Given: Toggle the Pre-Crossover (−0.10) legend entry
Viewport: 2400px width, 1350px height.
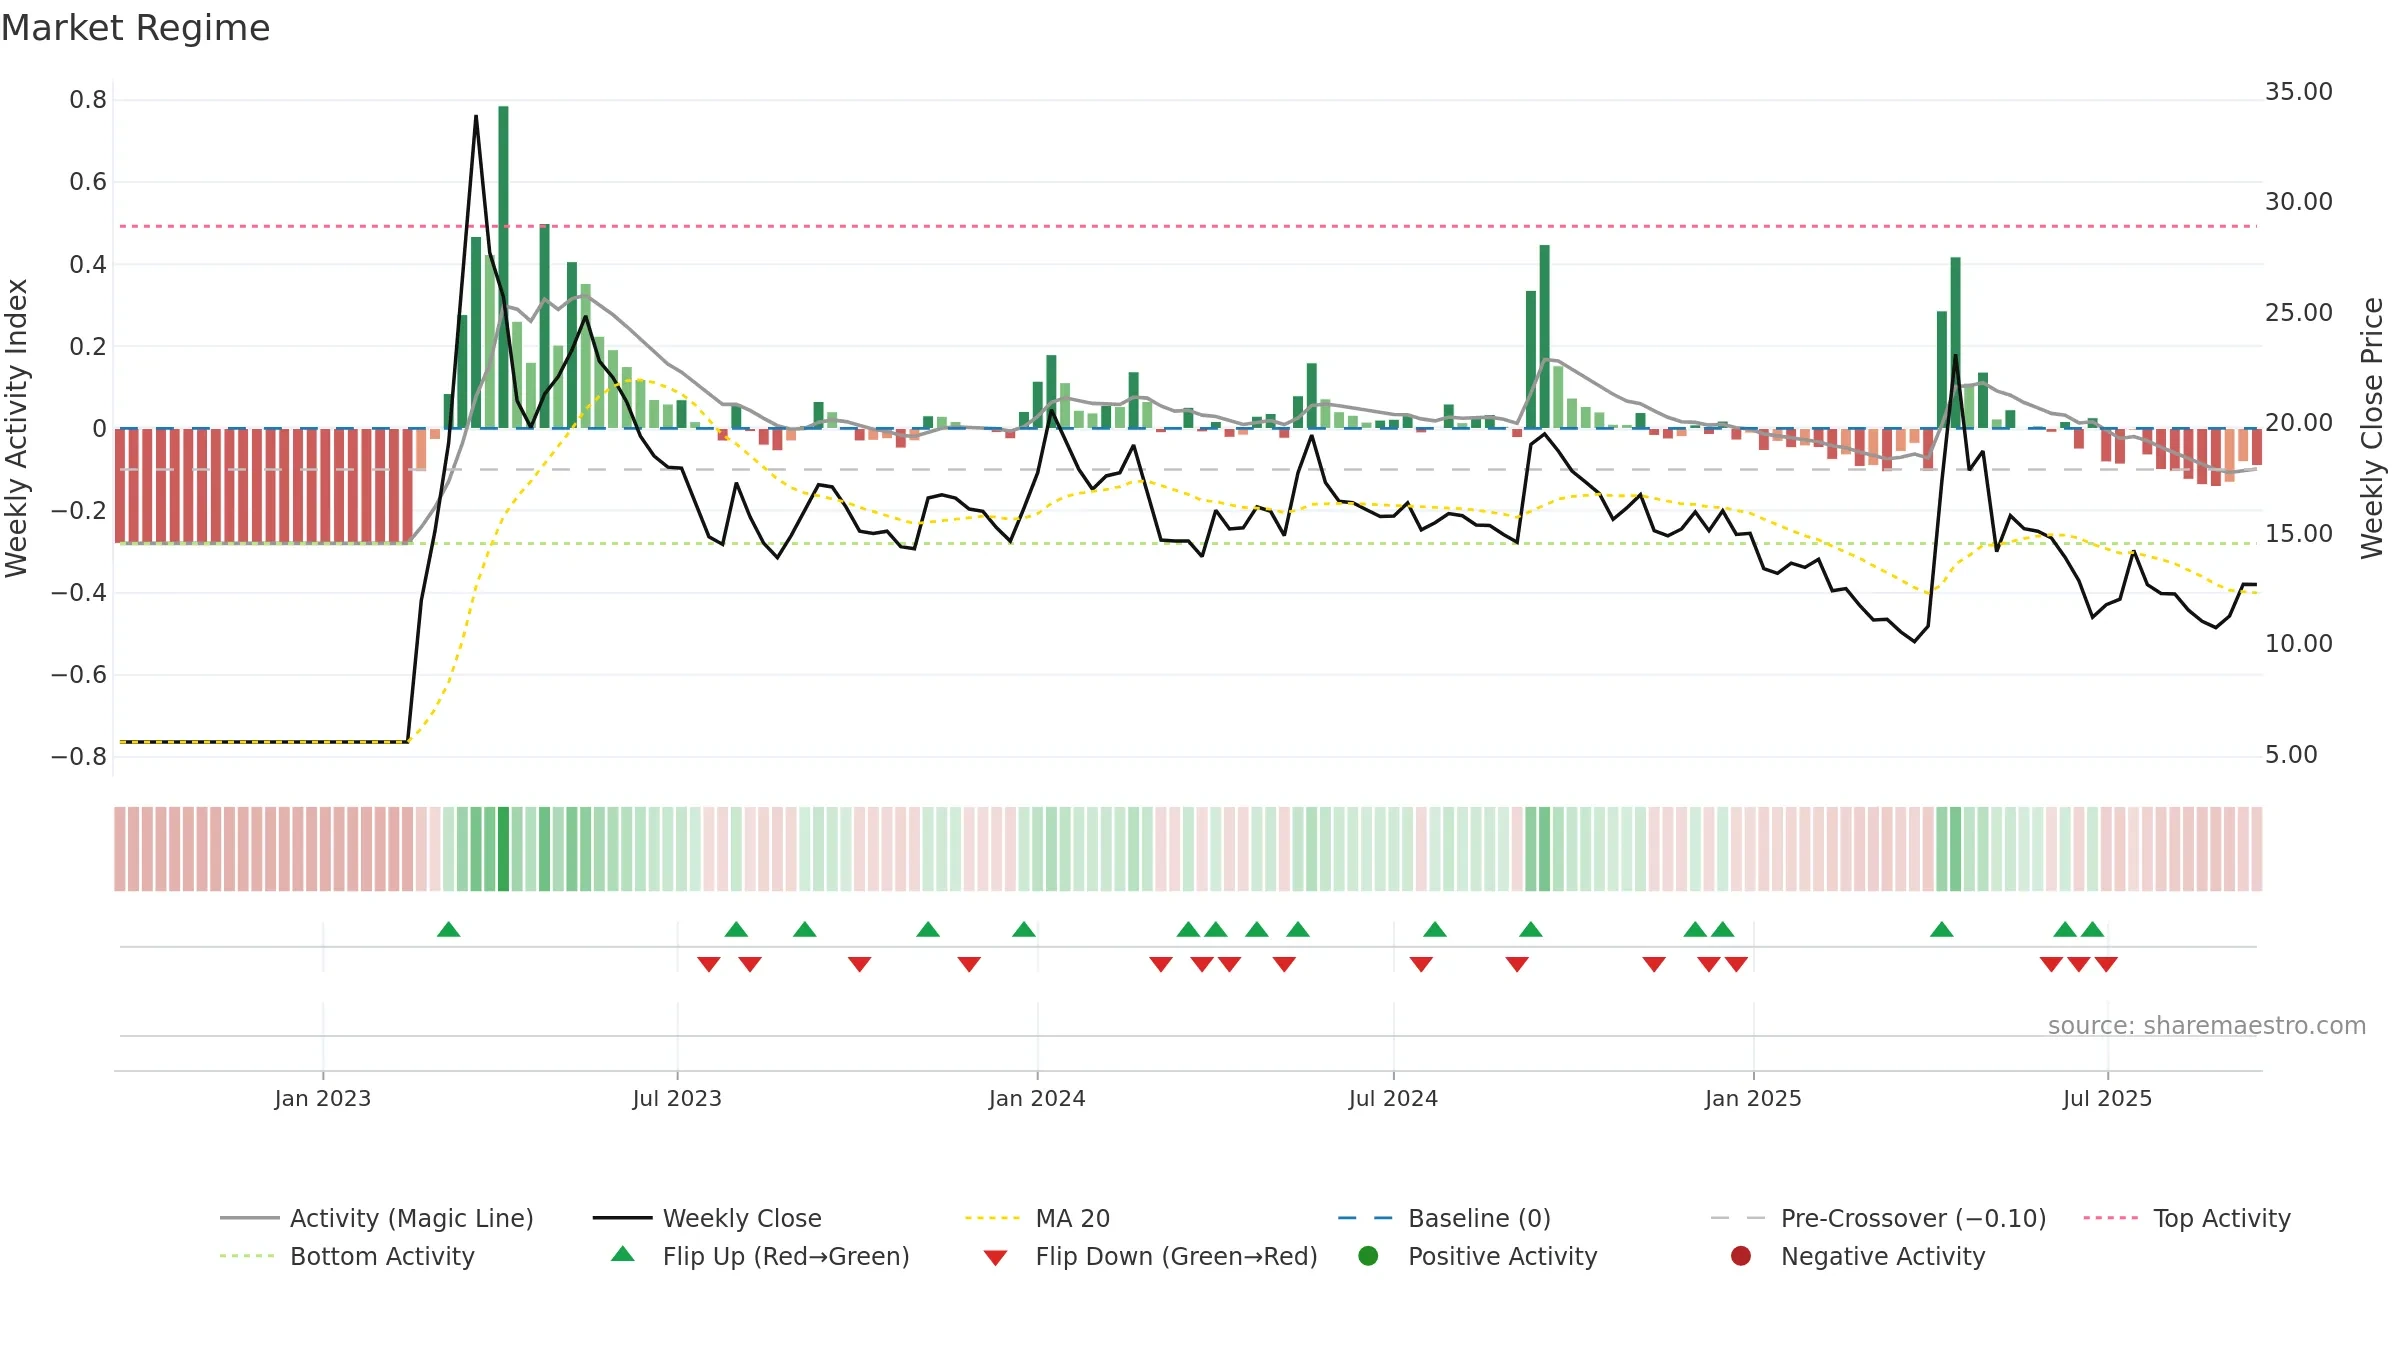Looking at the screenshot, I should [1878, 1218].
